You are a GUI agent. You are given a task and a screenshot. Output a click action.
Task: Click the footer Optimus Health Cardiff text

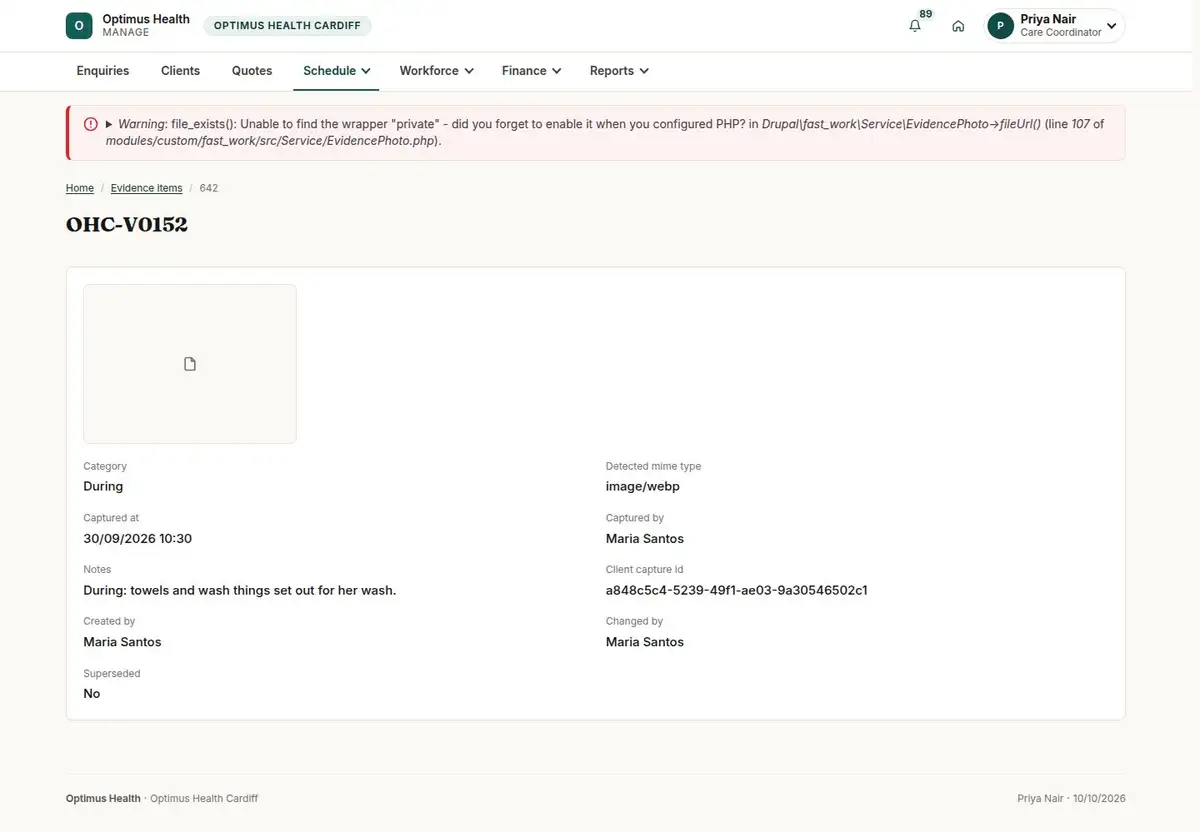tap(204, 799)
